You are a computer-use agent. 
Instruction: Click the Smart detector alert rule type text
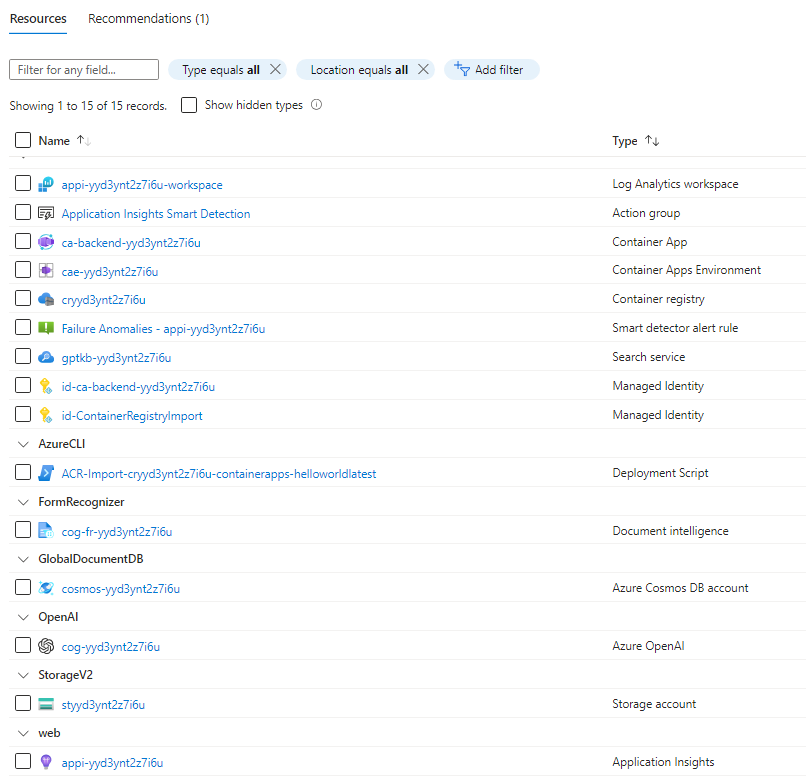click(675, 328)
